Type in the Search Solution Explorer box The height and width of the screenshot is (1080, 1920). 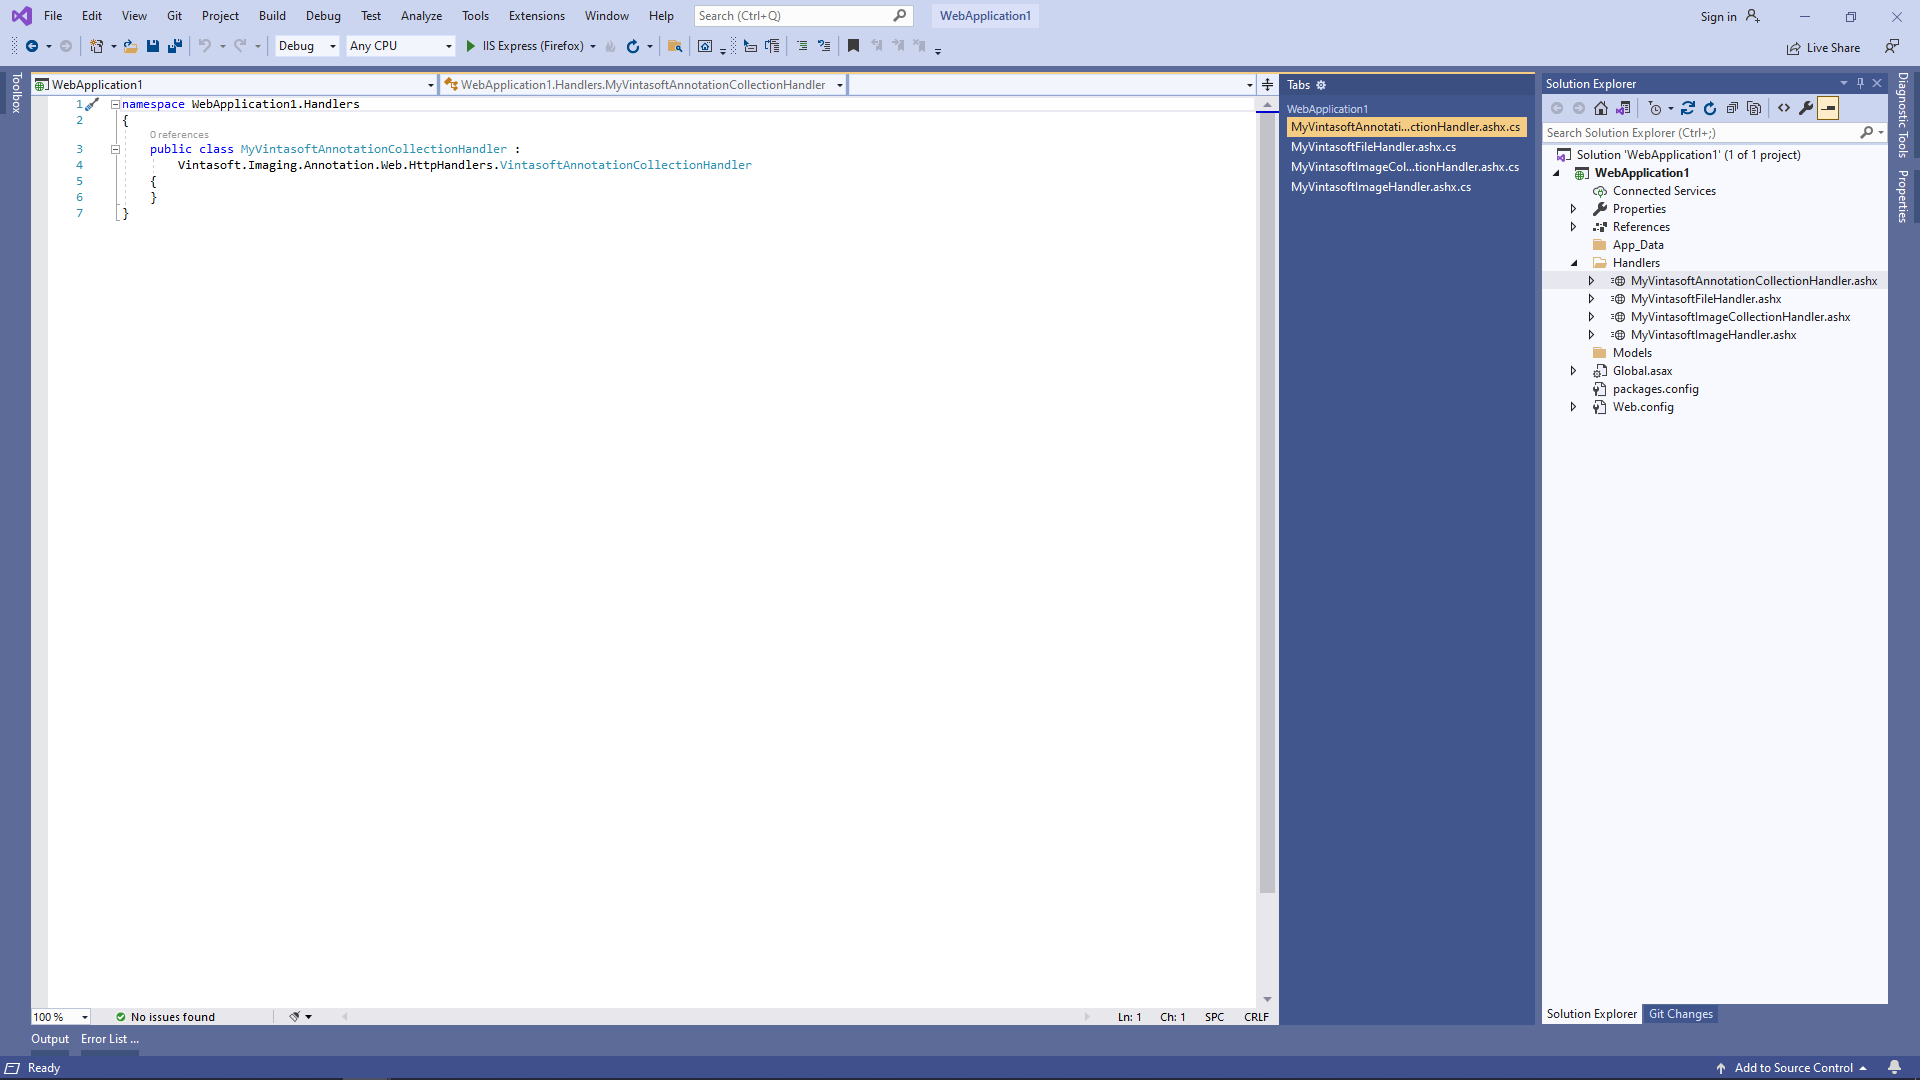click(x=1700, y=132)
